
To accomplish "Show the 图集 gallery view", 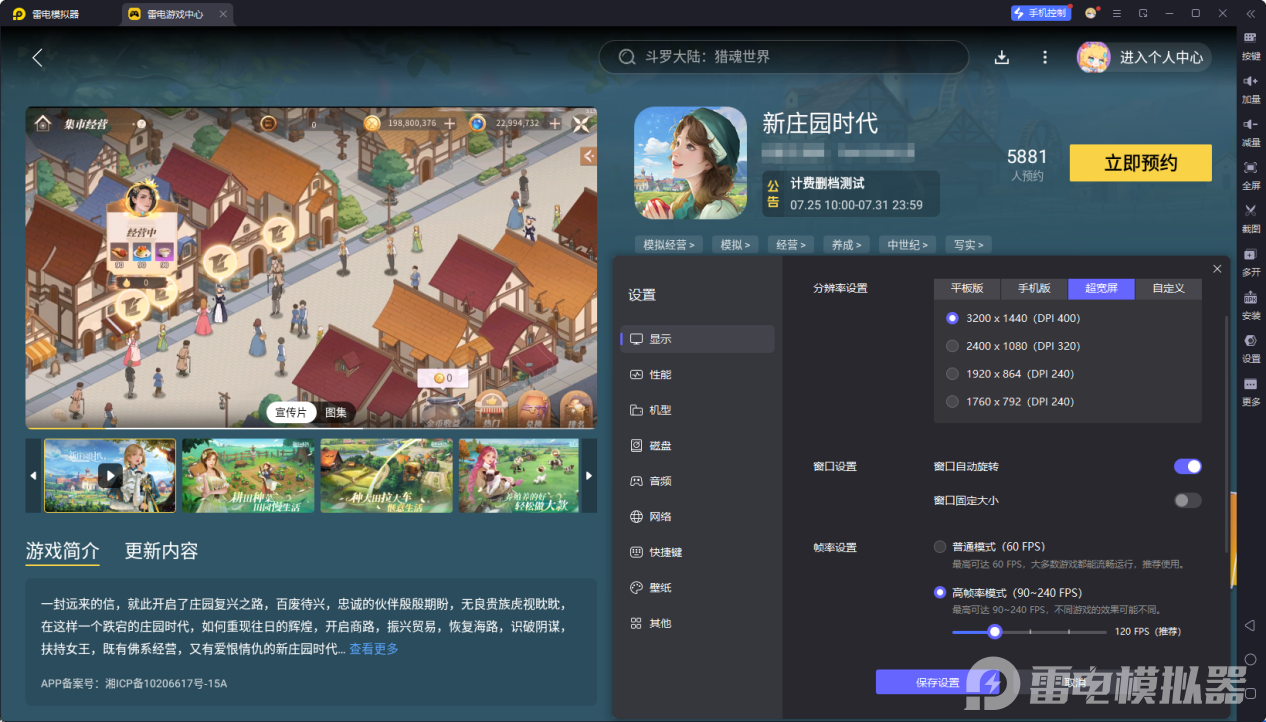I will click(336, 412).
